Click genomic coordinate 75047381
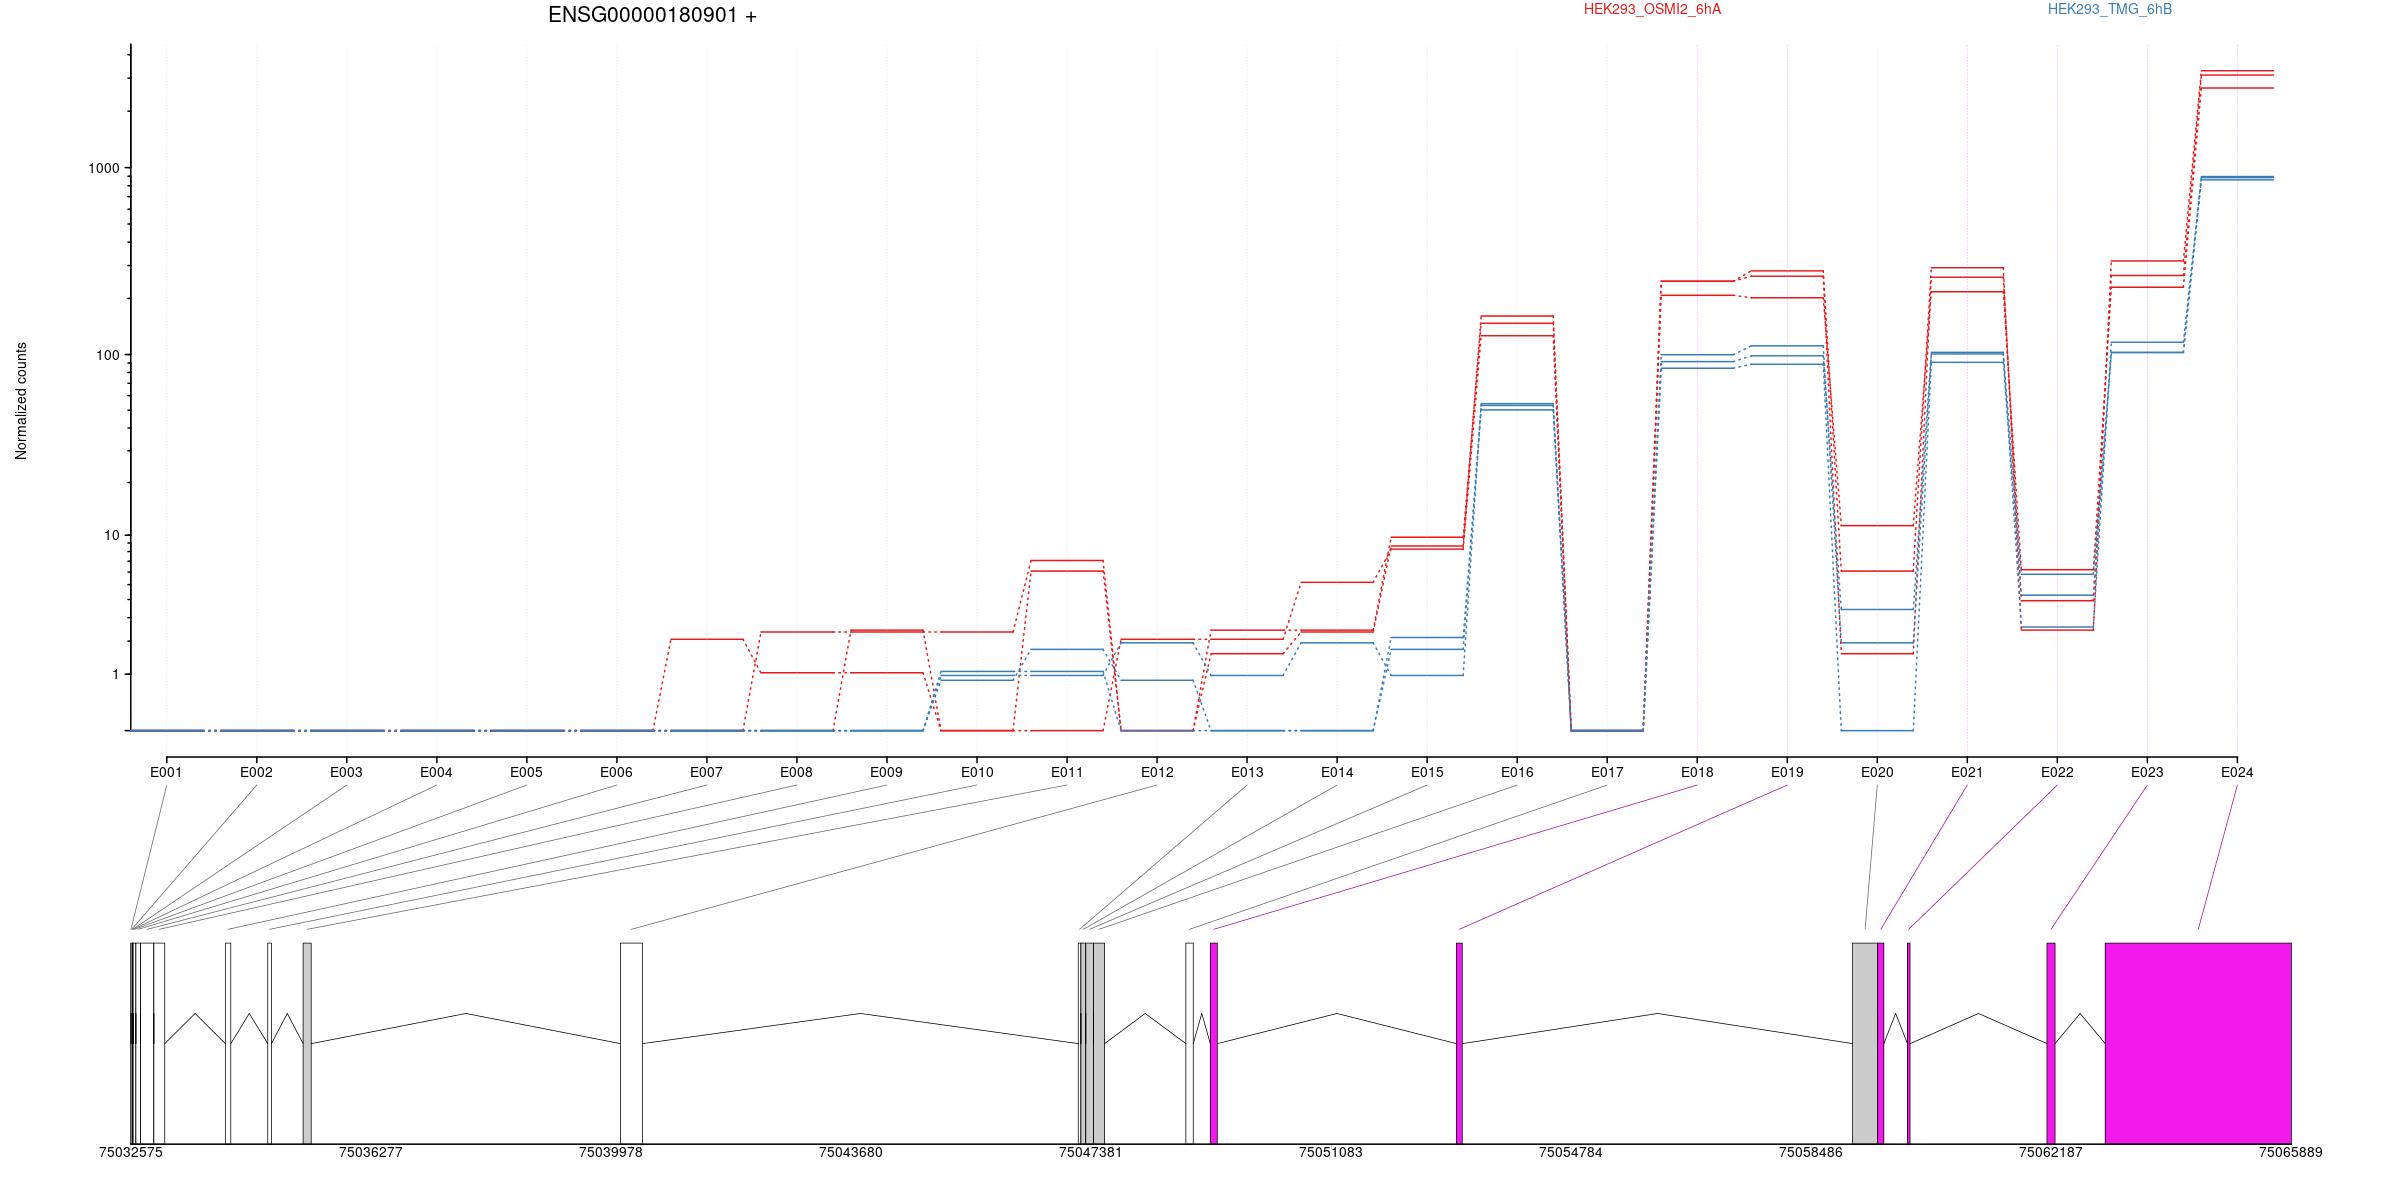 pyautogui.click(x=1091, y=1152)
